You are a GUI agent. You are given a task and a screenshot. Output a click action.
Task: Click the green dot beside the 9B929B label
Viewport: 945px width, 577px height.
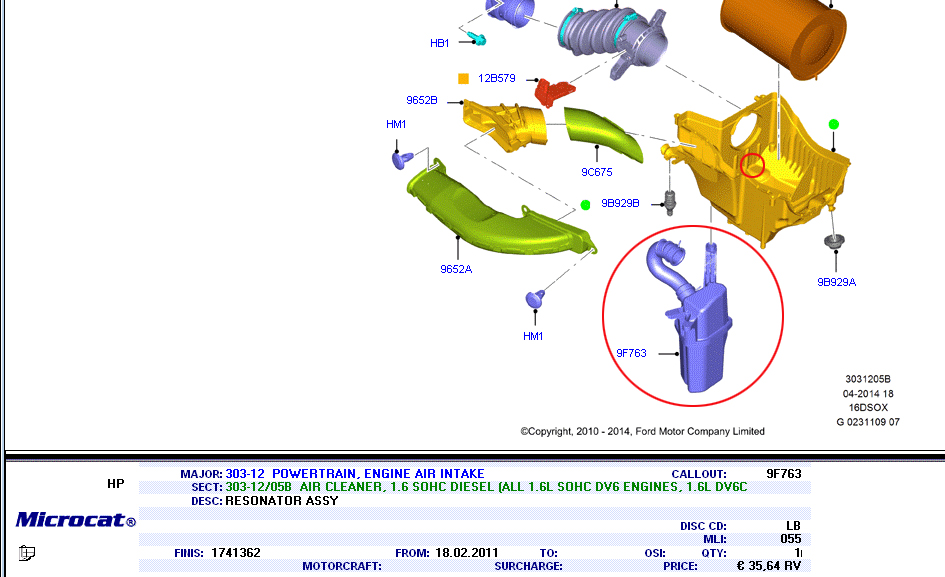tap(585, 204)
